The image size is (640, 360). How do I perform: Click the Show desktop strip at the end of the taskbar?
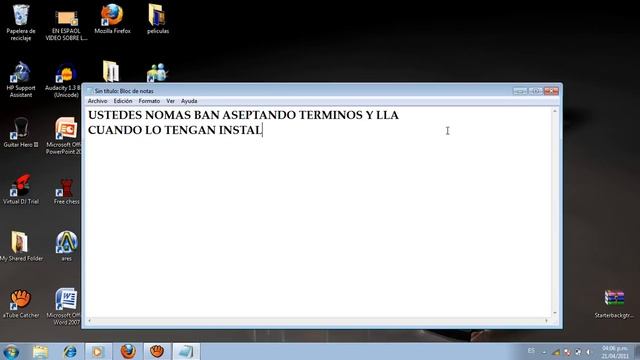coord(637,351)
